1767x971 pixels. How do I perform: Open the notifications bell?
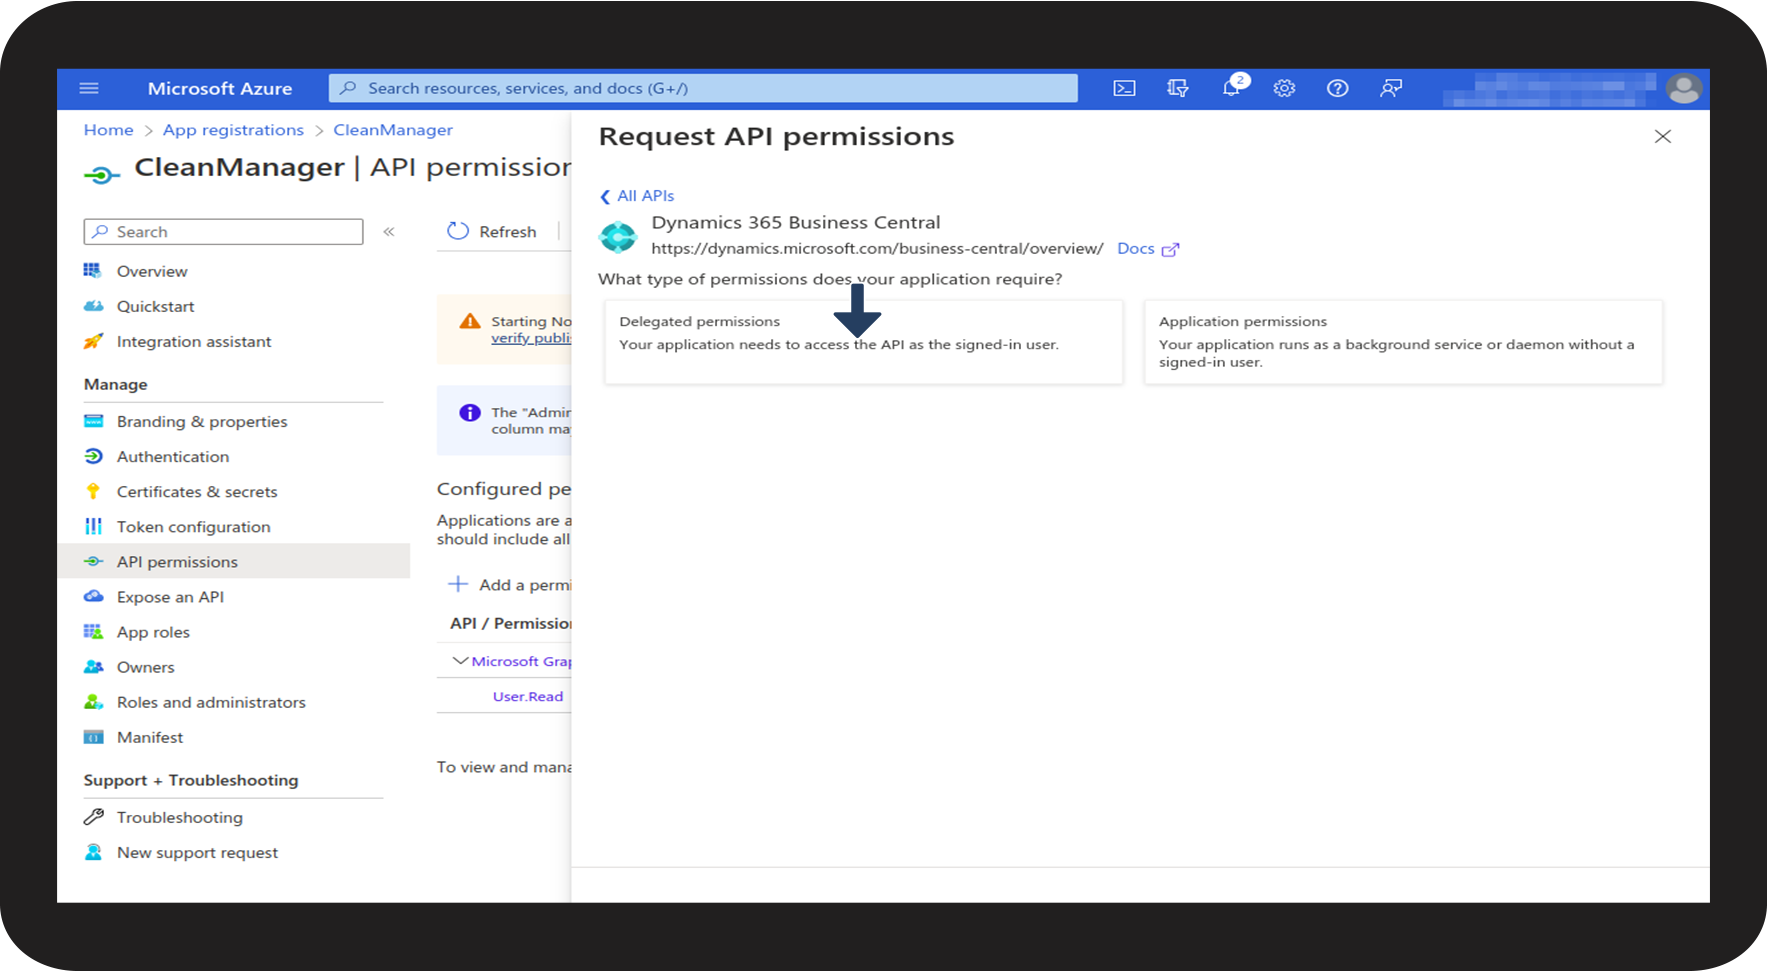(x=1231, y=88)
